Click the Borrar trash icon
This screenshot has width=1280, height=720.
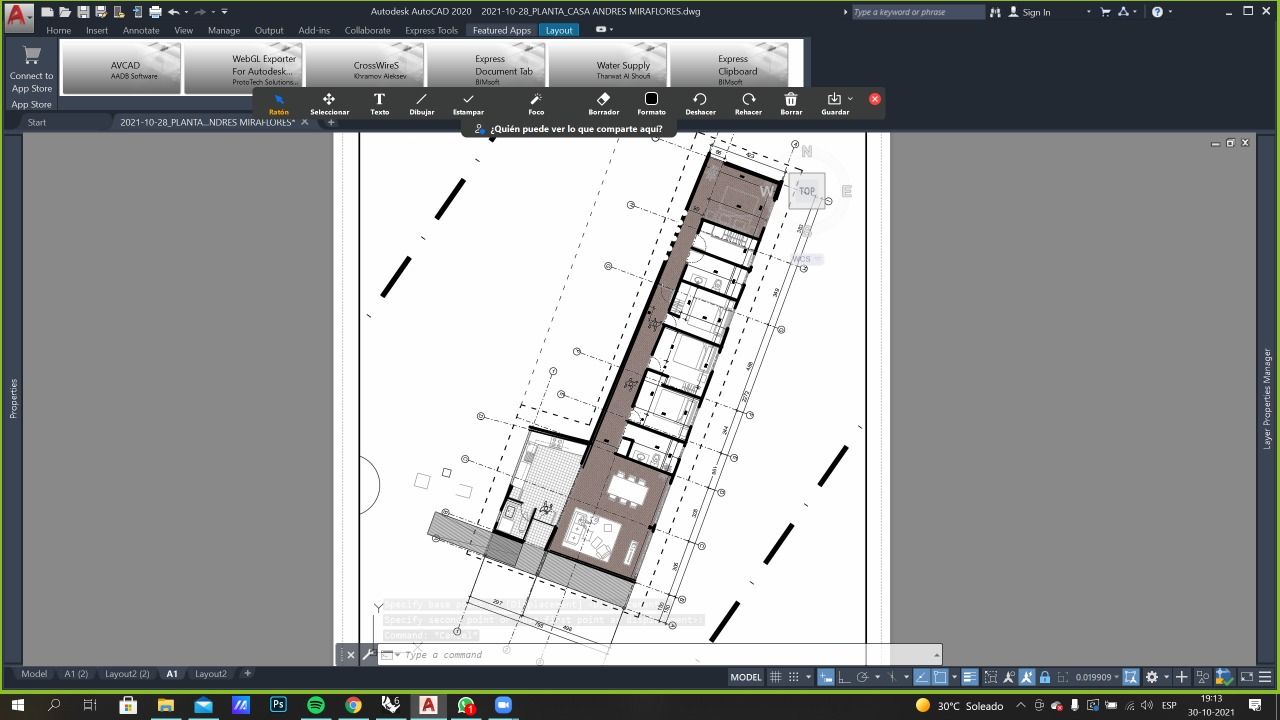pyautogui.click(x=791, y=100)
